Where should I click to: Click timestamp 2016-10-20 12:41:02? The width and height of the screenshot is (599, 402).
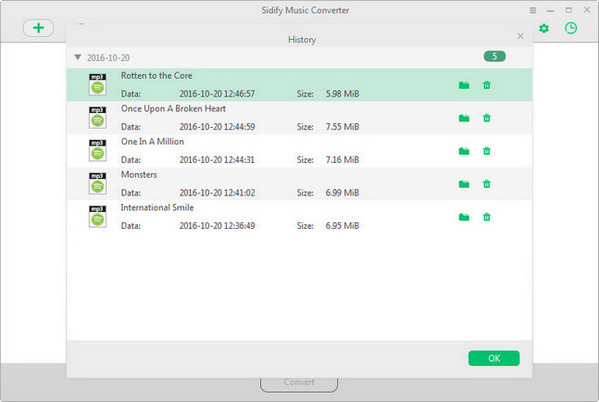pyautogui.click(x=217, y=193)
